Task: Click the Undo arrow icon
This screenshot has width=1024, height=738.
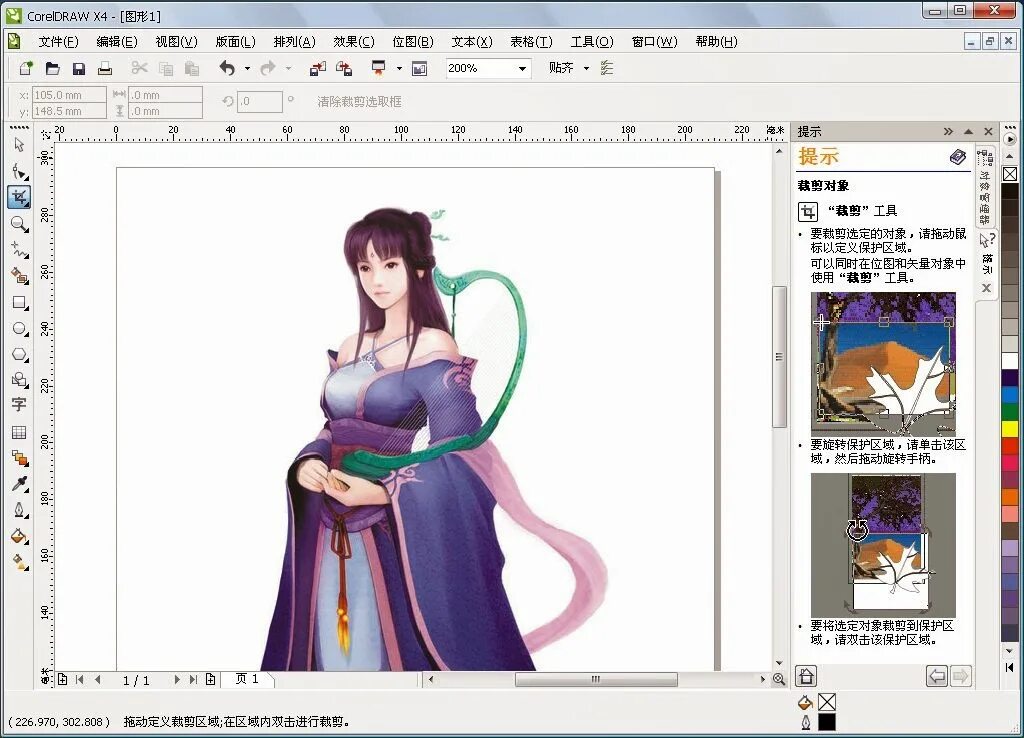Action: tap(227, 68)
